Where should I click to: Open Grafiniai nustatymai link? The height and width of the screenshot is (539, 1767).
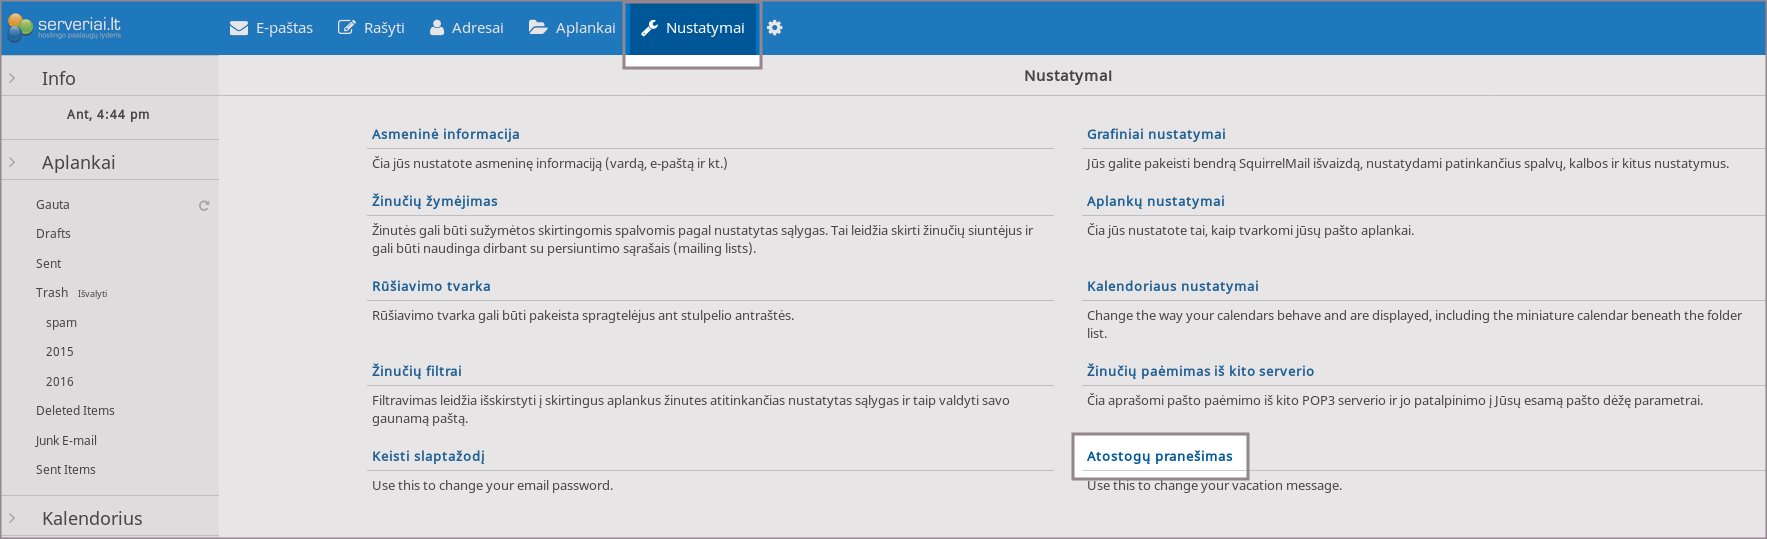point(1156,134)
